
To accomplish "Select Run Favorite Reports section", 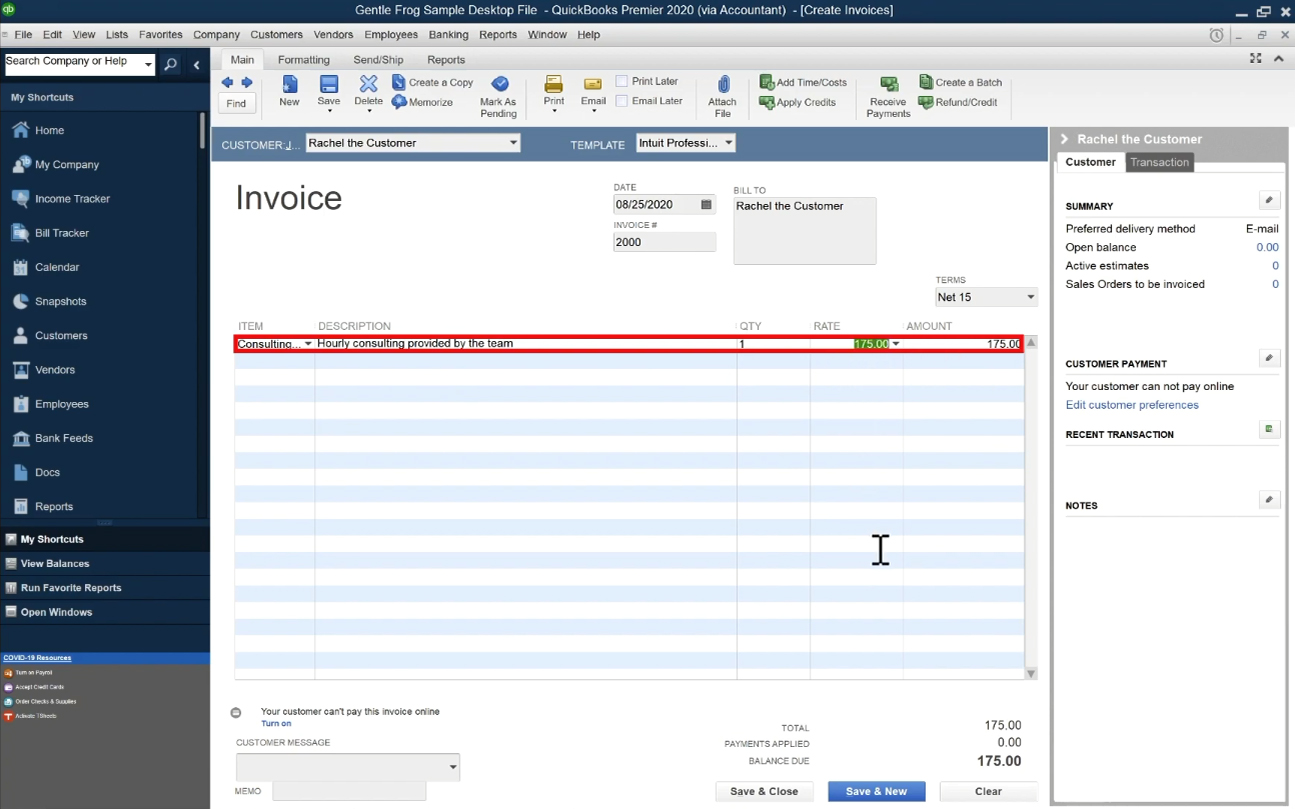I will [x=105, y=588].
